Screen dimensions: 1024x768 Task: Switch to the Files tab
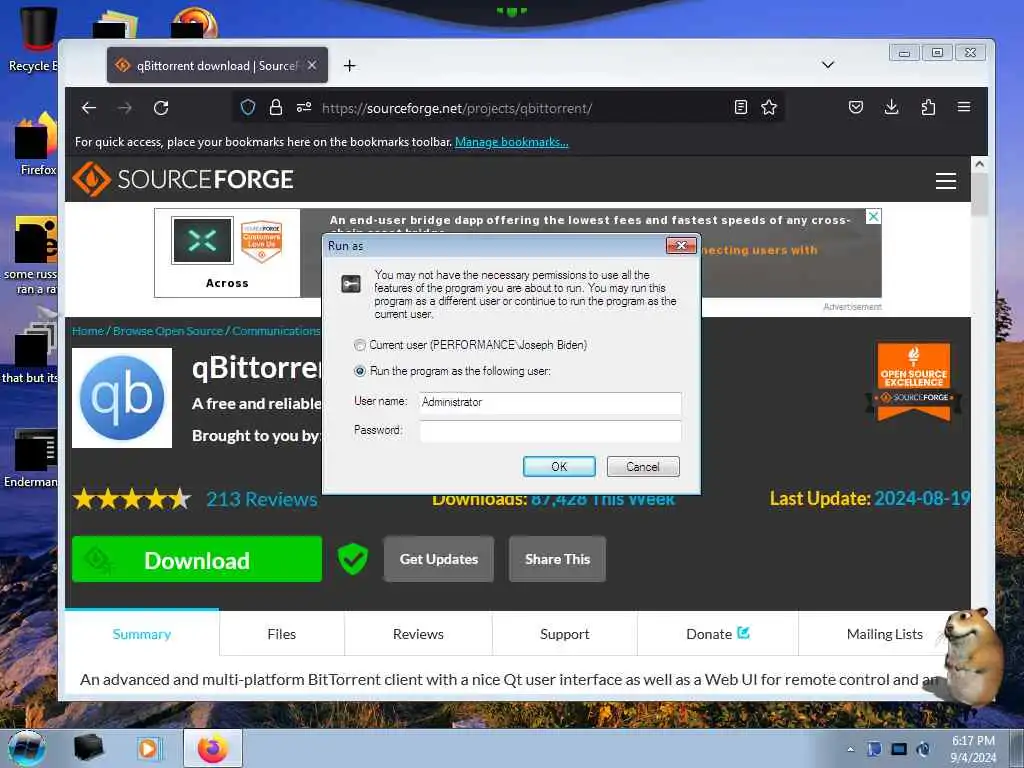point(281,633)
